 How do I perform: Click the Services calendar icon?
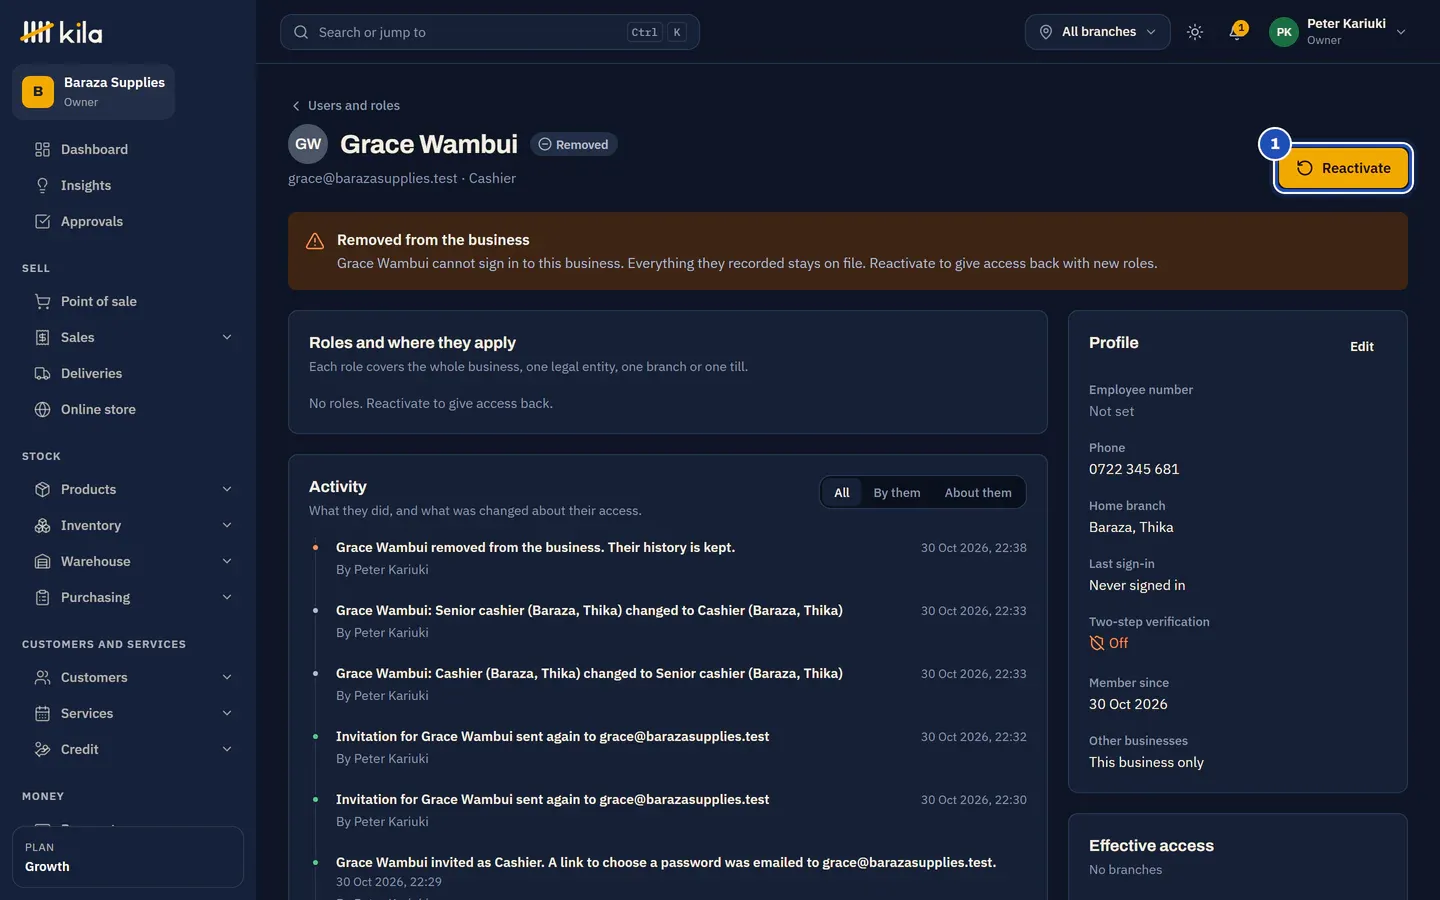(42, 714)
